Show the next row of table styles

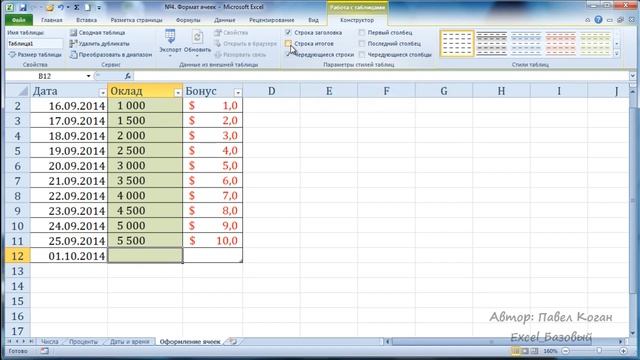pos(616,44)
